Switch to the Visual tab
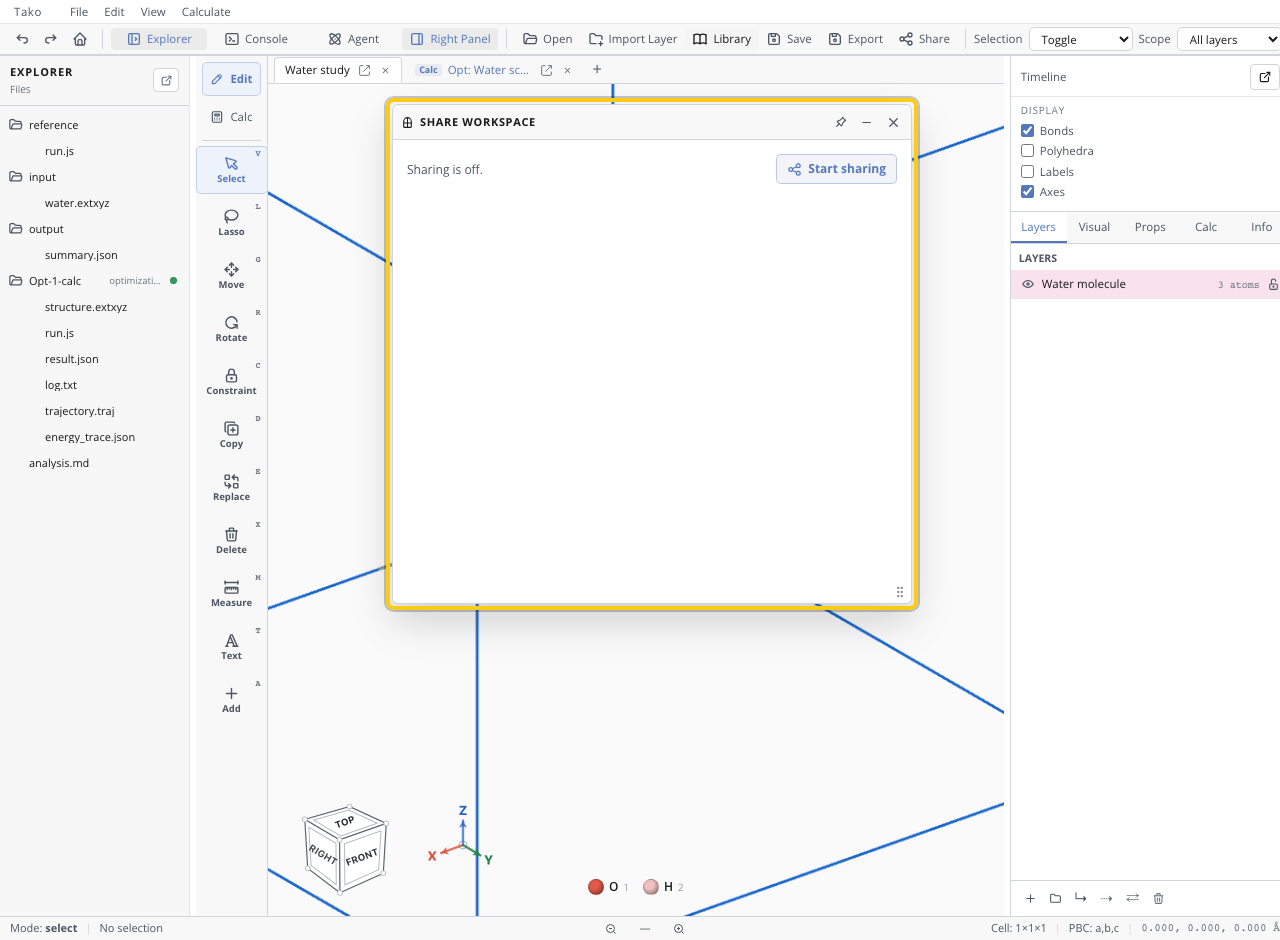 1094,227
